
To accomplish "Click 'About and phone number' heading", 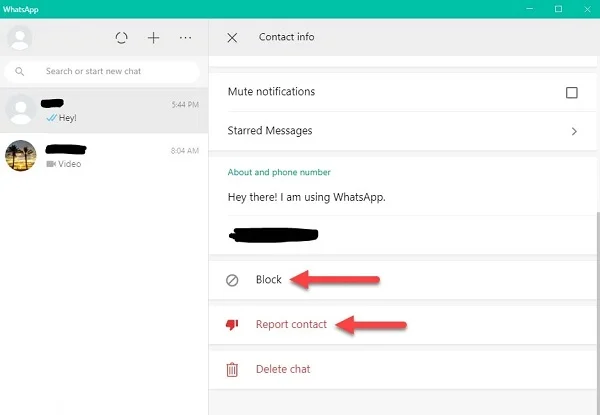I will [279, 172].
